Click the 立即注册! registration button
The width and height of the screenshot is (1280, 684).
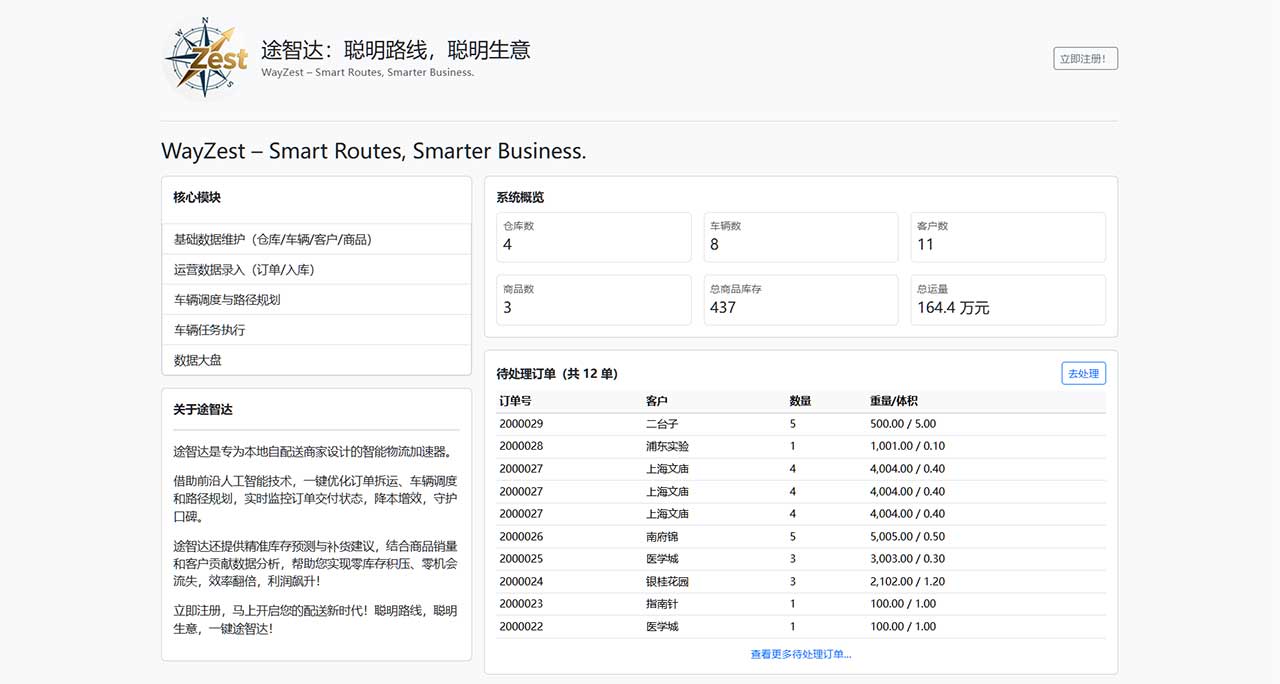click(1085, 57)
